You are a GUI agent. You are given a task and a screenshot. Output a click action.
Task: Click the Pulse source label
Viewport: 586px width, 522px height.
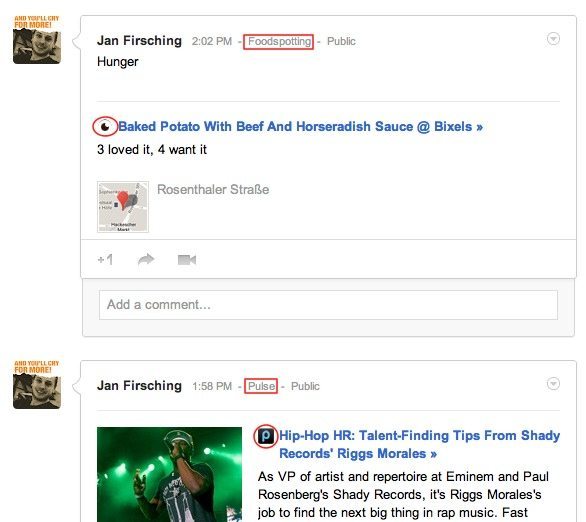coord(261,386)
